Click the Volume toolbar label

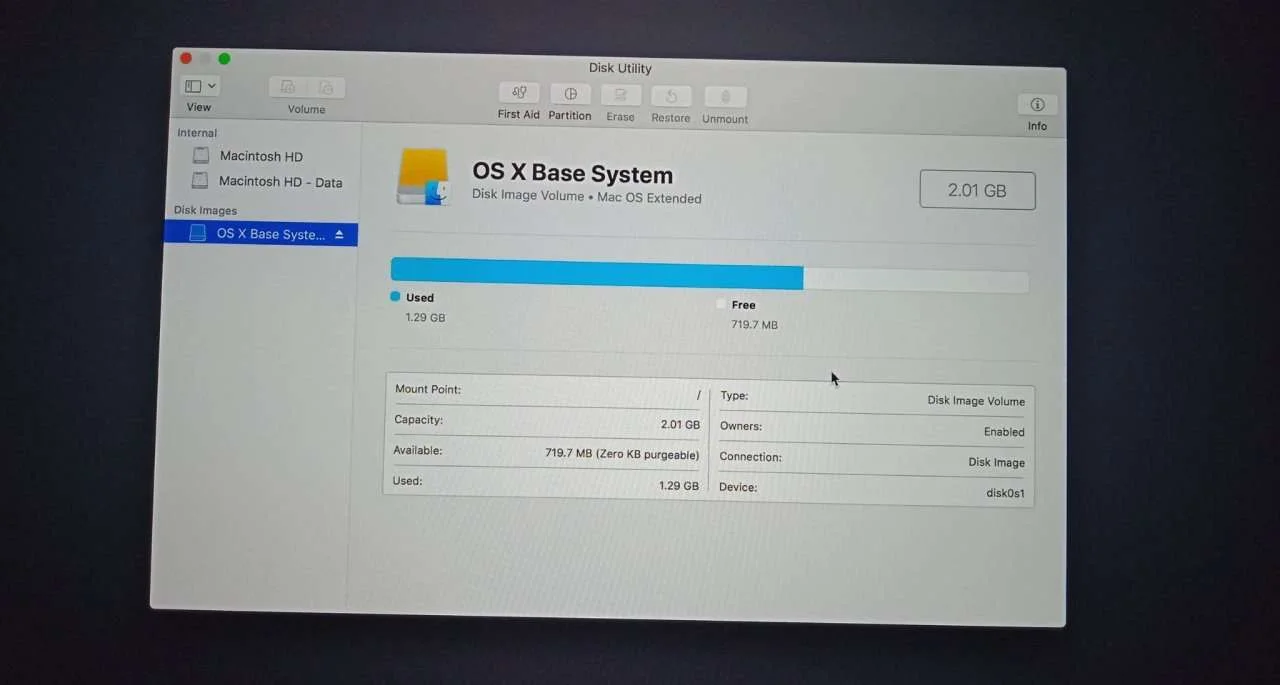pyautogui.click(x=306, y=109)
